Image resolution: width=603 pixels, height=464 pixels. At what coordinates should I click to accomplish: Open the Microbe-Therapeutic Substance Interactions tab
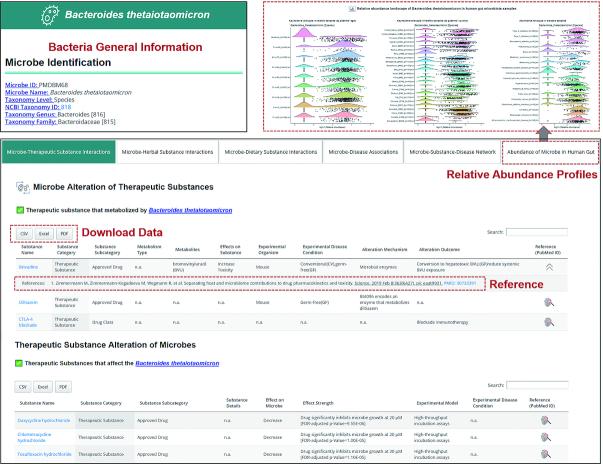click(x=58, y=152)
